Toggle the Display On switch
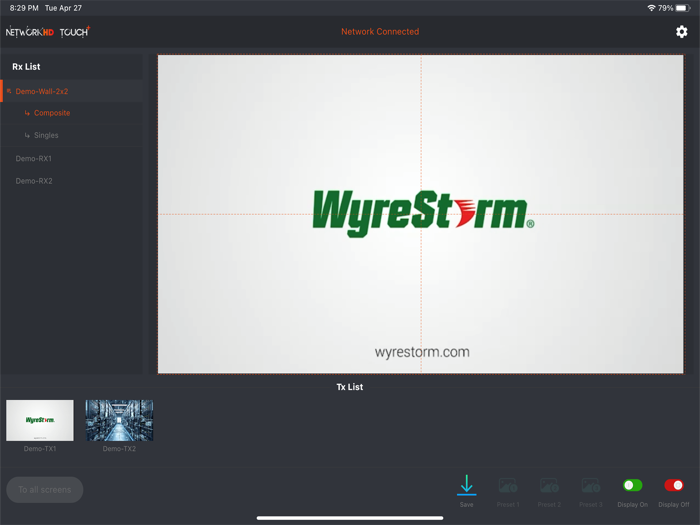Image resolution: width=700 pixels, height=525 pixels. (x=633, y=485)
